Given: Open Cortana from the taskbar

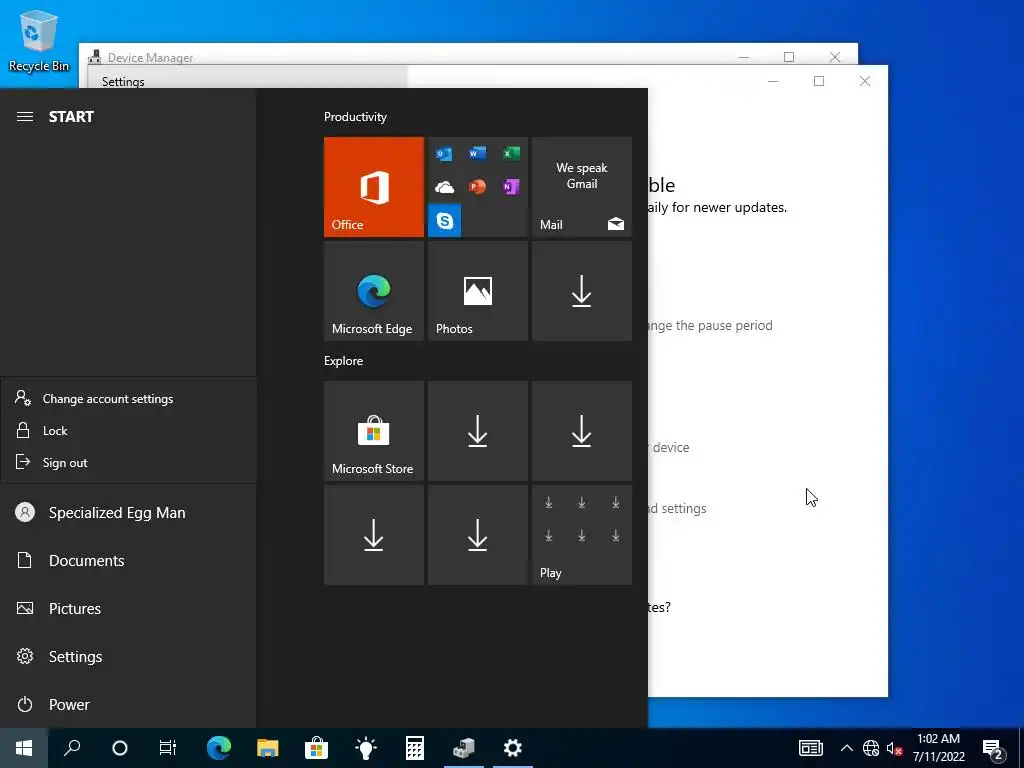Looking at the screenshot, I should click(x=120, y=748).
